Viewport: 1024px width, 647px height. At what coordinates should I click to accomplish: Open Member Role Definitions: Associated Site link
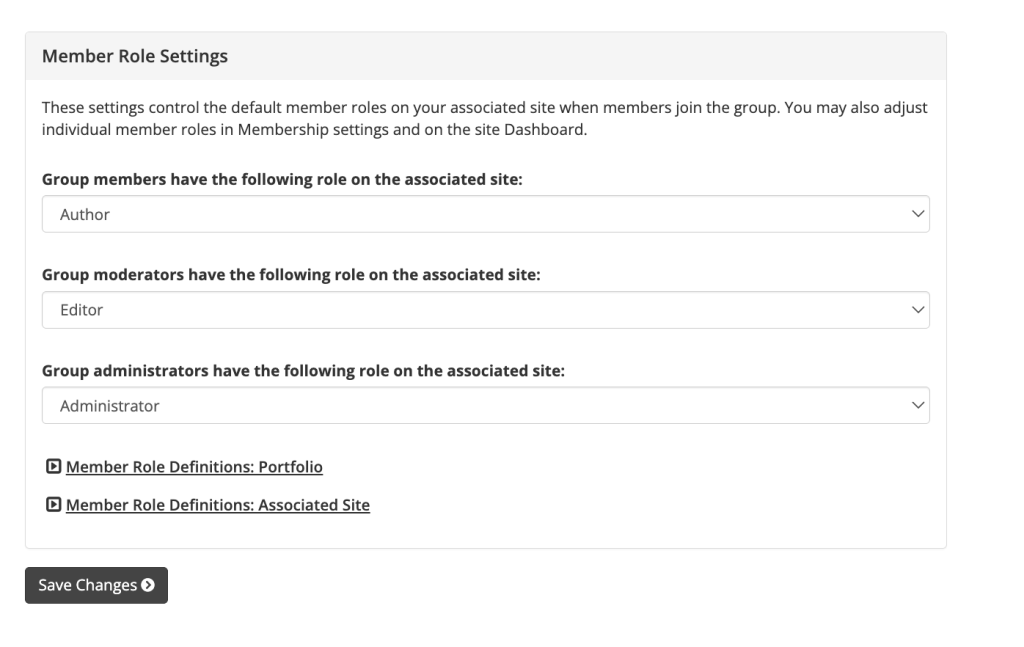217,505
